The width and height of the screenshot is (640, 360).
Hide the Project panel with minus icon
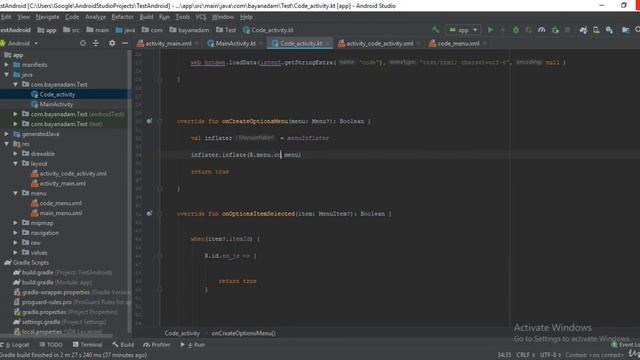tap(125, 43)
